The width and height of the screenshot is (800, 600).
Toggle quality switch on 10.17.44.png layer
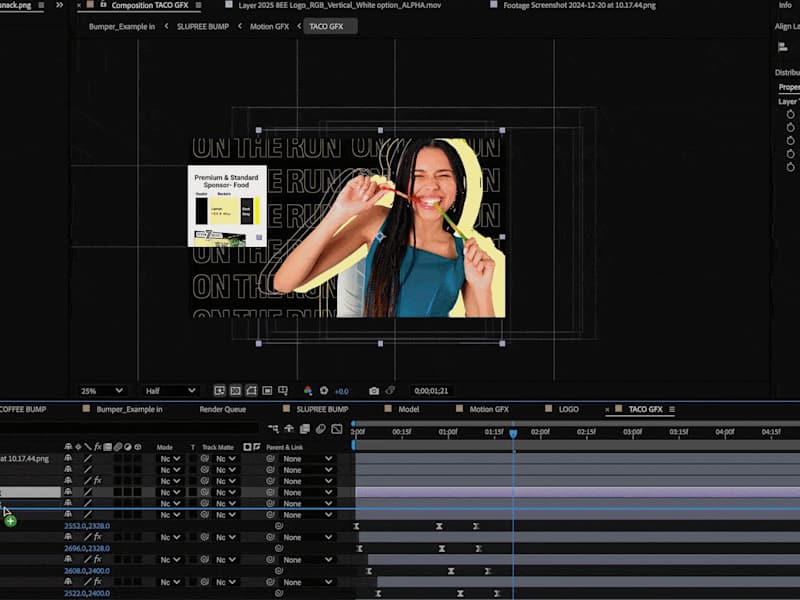tap(88, 459)
